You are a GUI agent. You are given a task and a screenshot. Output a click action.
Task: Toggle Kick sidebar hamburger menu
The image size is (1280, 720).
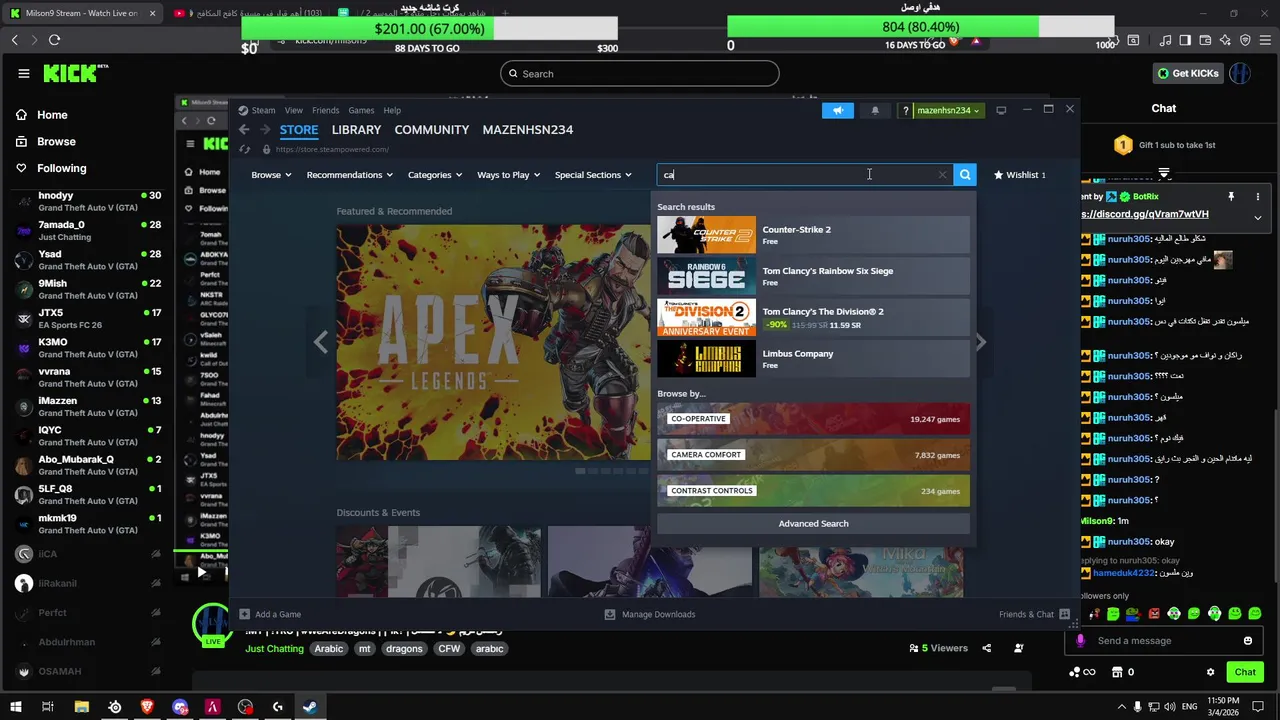click(x=24, y=74)
